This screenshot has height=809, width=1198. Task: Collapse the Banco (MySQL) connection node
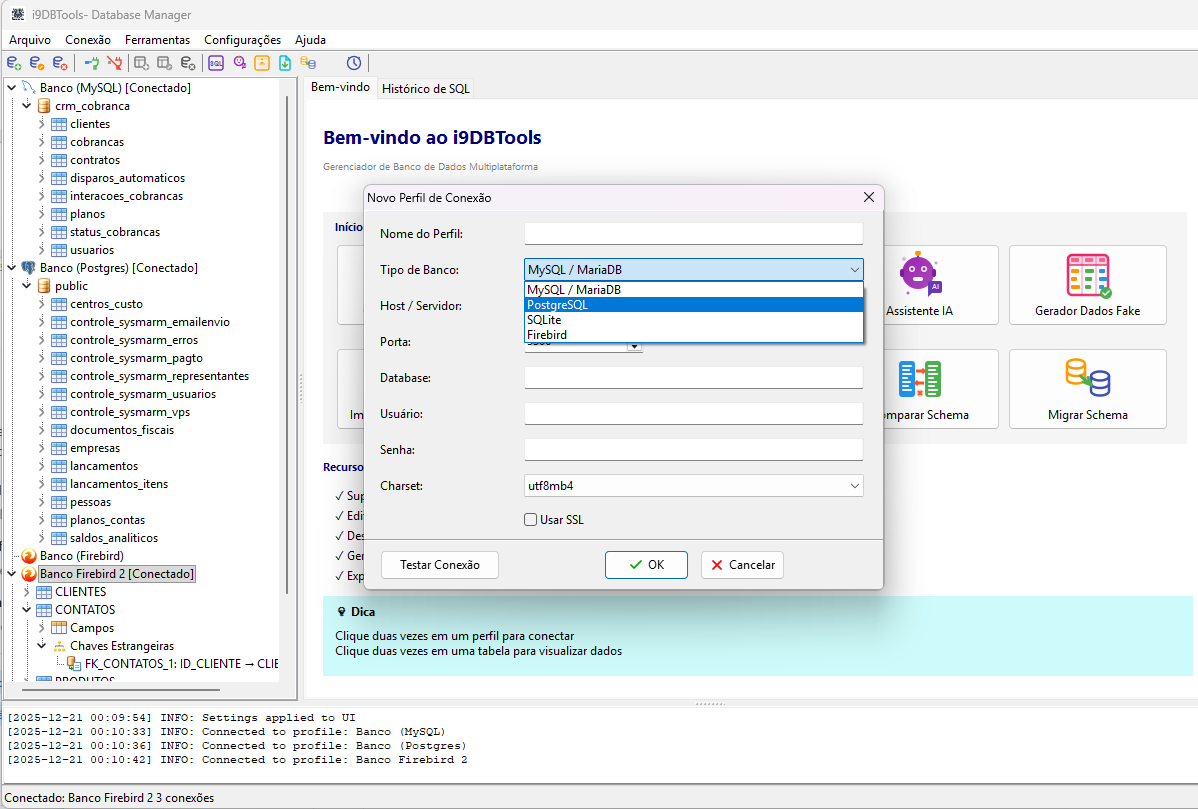point(11,88)
